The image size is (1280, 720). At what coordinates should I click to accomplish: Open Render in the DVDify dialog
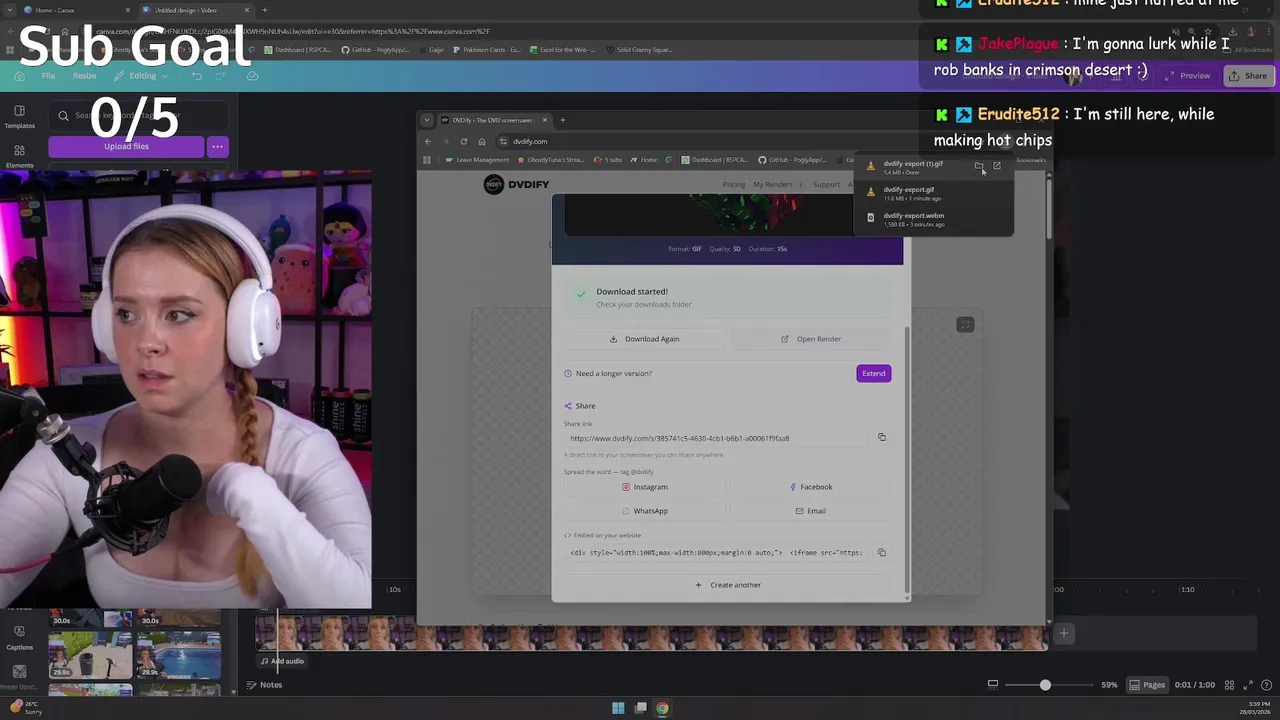point(811,339)
